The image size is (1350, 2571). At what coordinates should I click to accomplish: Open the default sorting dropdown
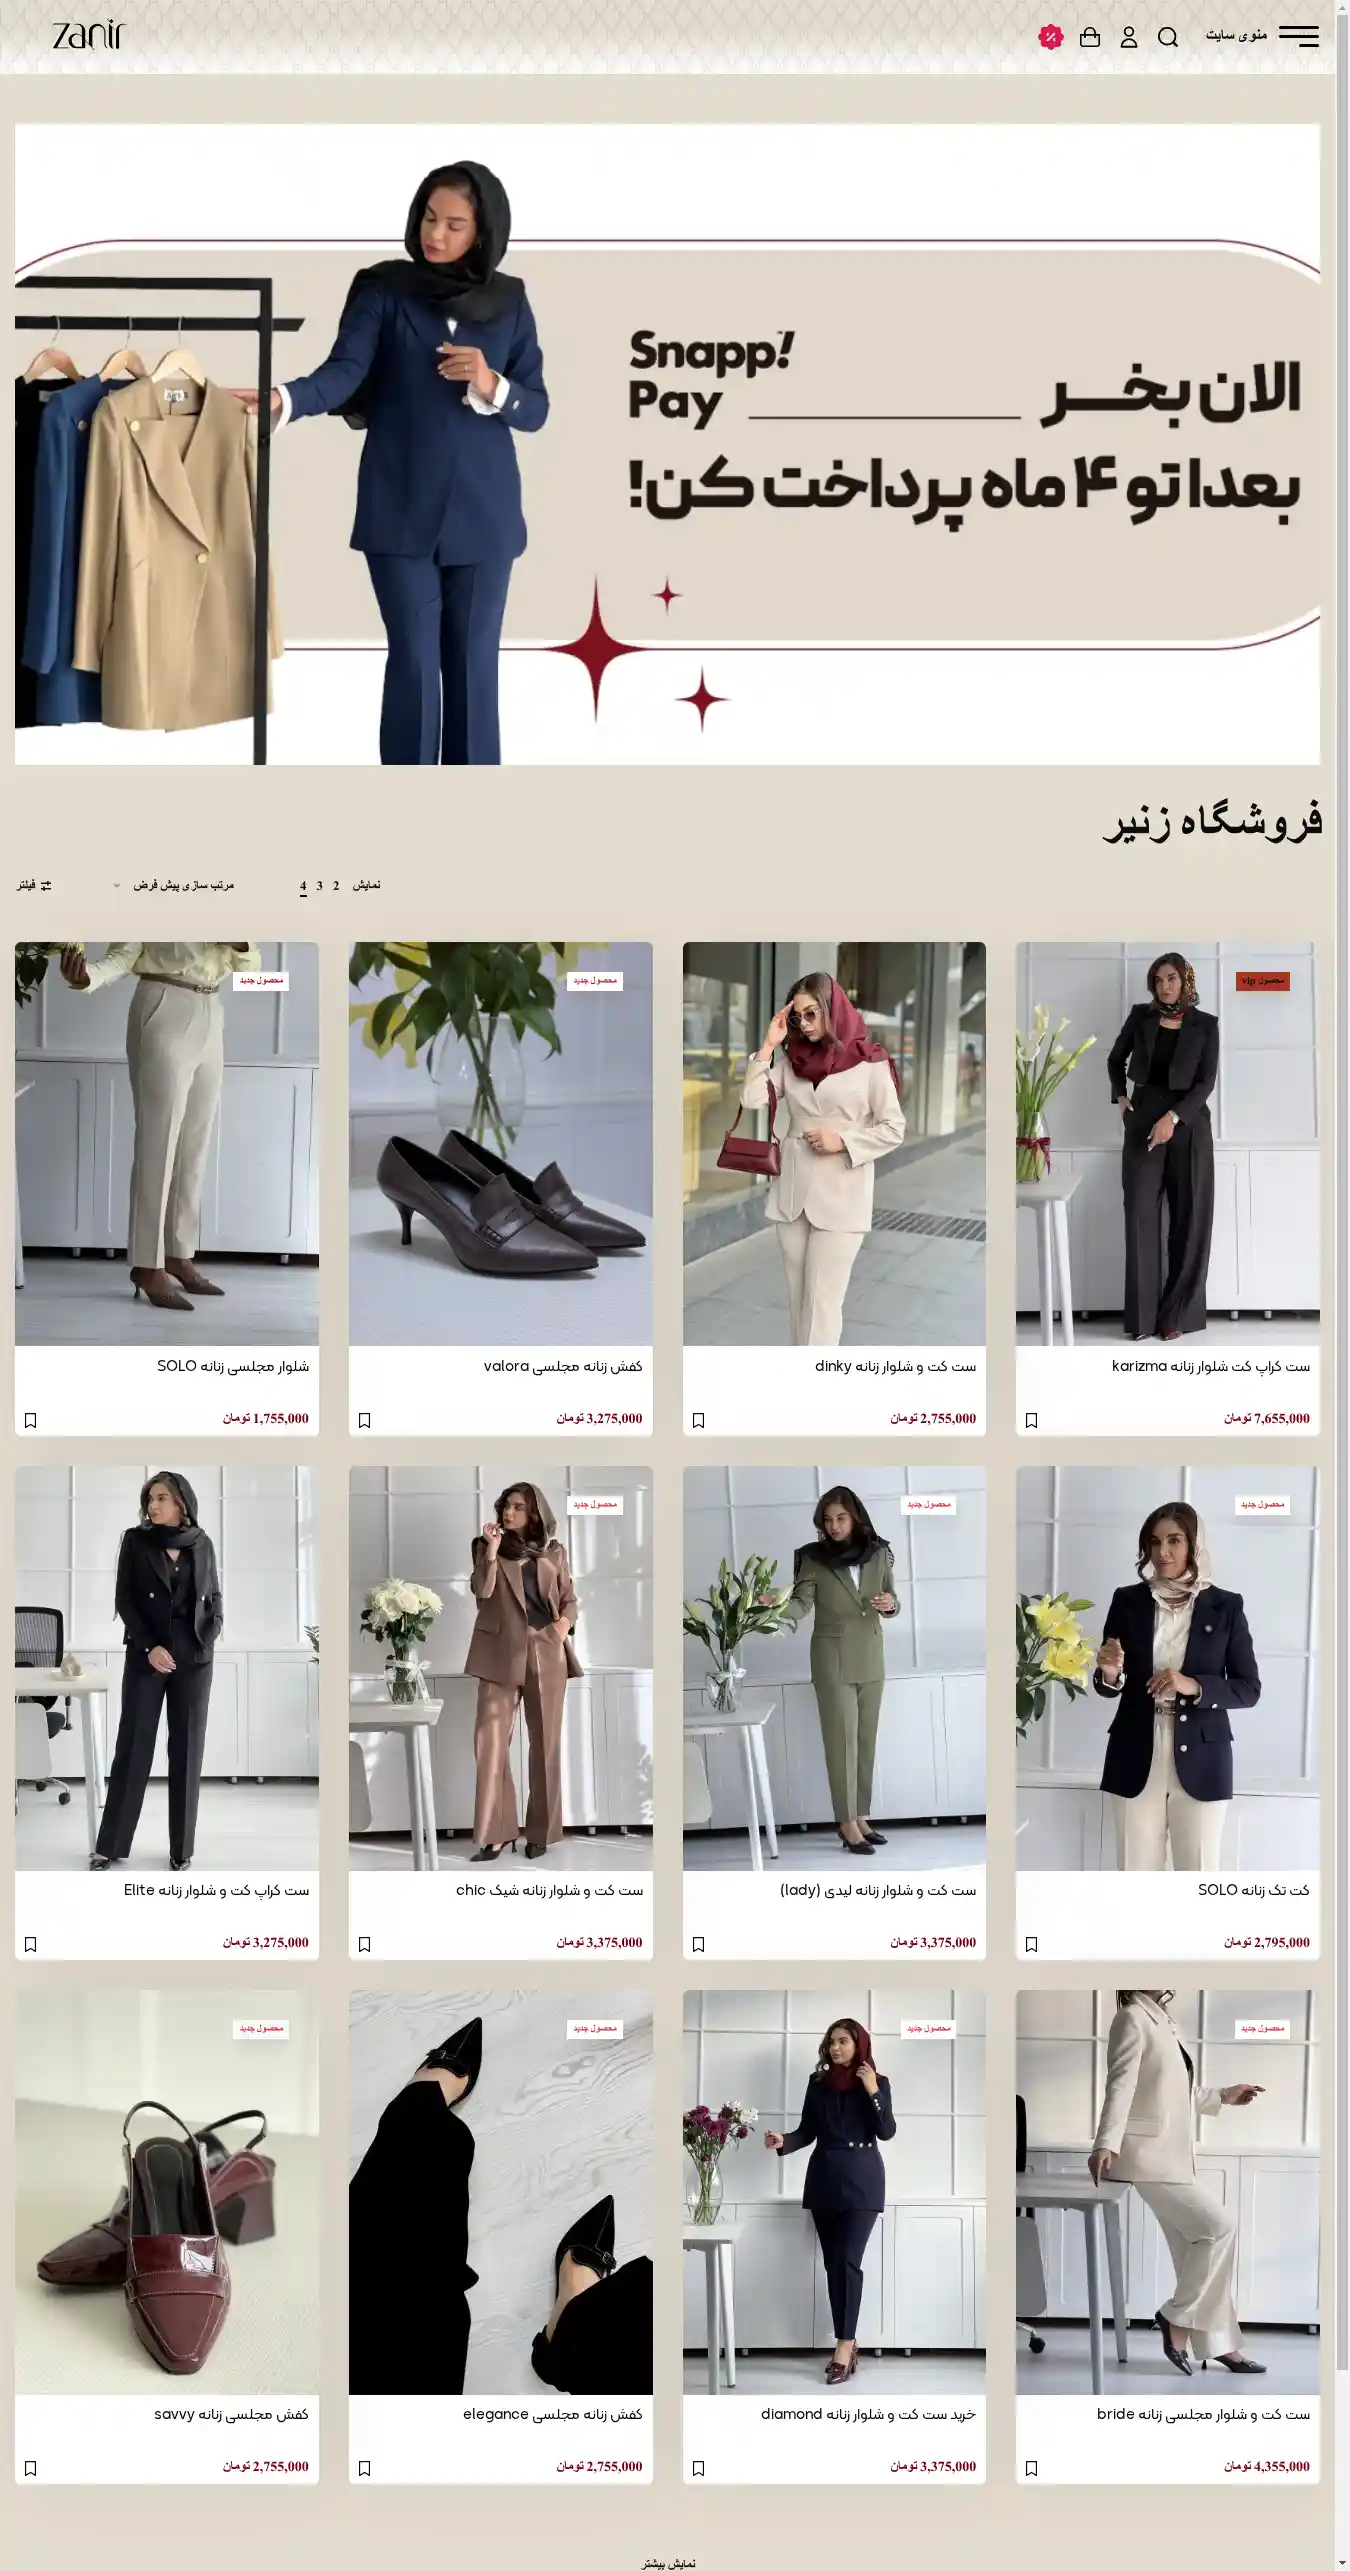[173, 885]
